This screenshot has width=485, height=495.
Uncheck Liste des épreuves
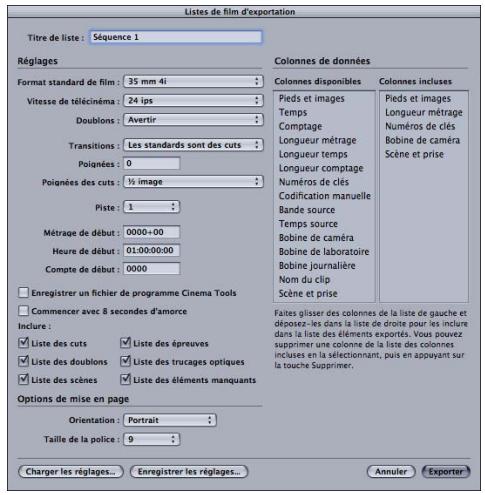click(x=125, y=343)
